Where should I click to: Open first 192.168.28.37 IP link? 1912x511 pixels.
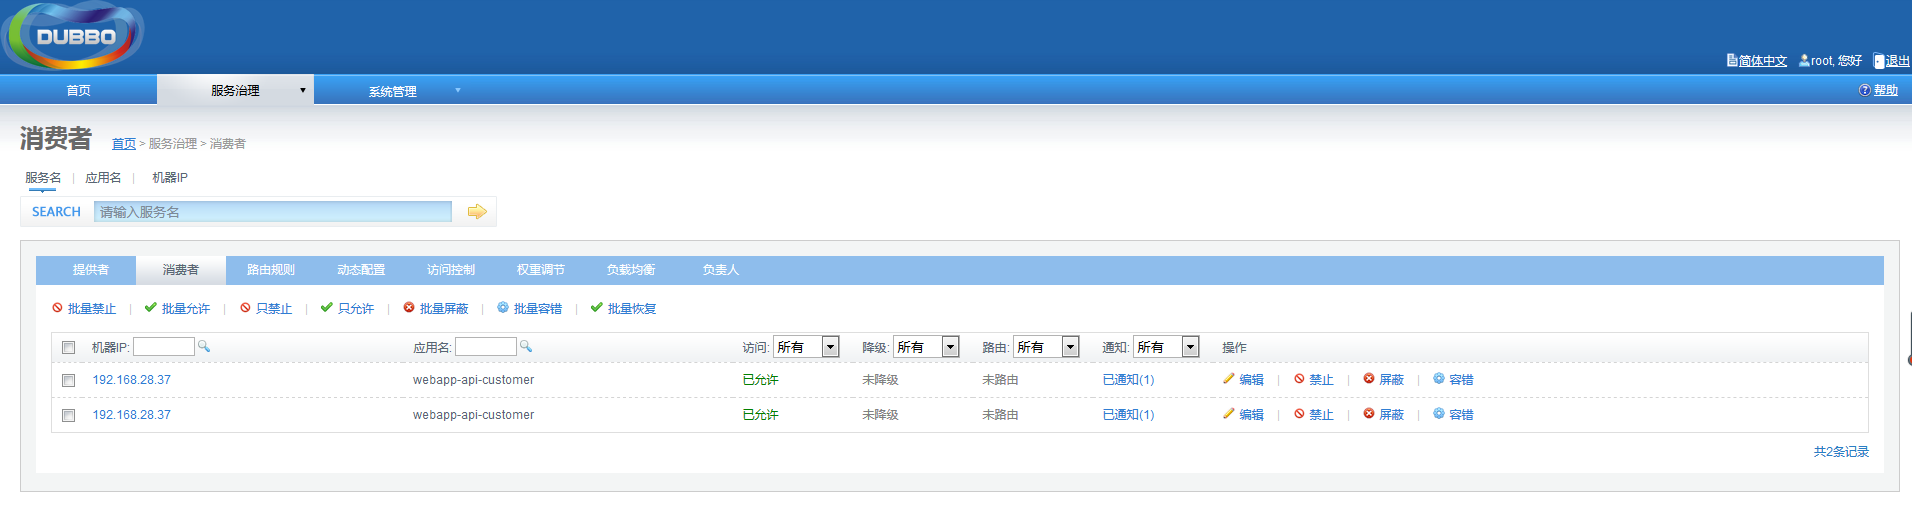coord(132,380)
